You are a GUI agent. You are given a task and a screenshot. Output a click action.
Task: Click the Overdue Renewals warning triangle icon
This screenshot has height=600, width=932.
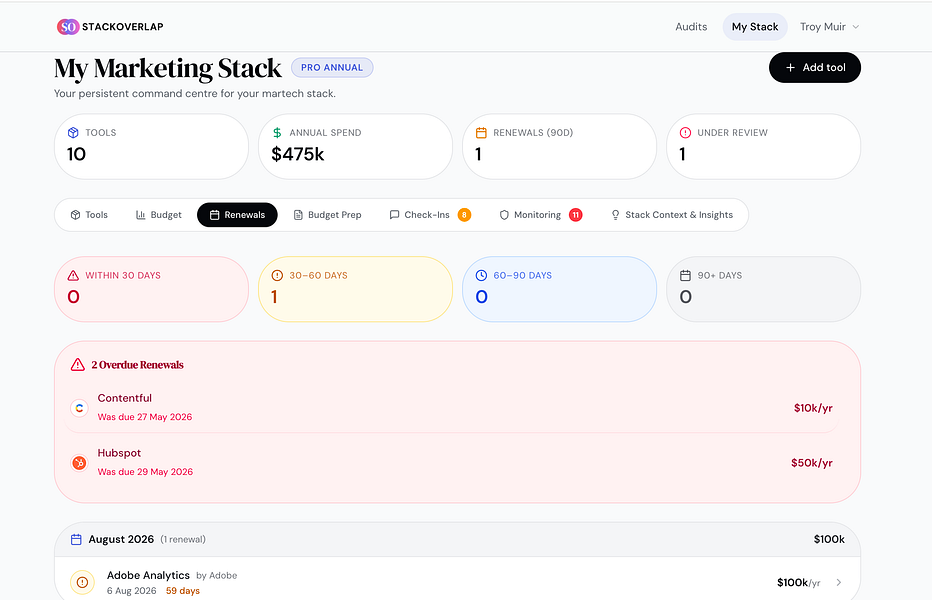(x=78, y=365)
